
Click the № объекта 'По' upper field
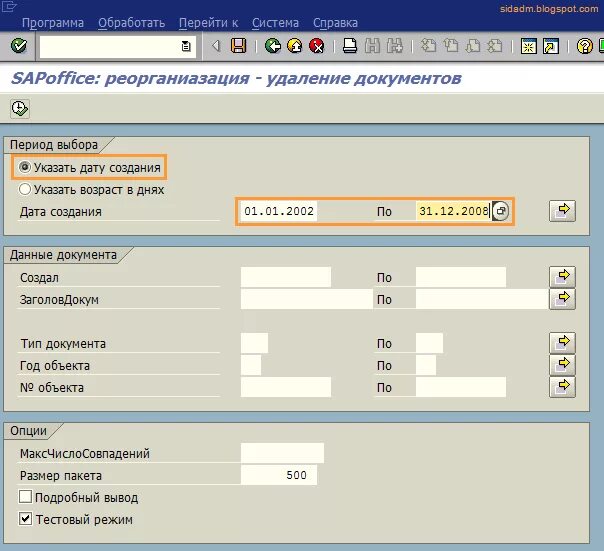click(x=461, y=387)
